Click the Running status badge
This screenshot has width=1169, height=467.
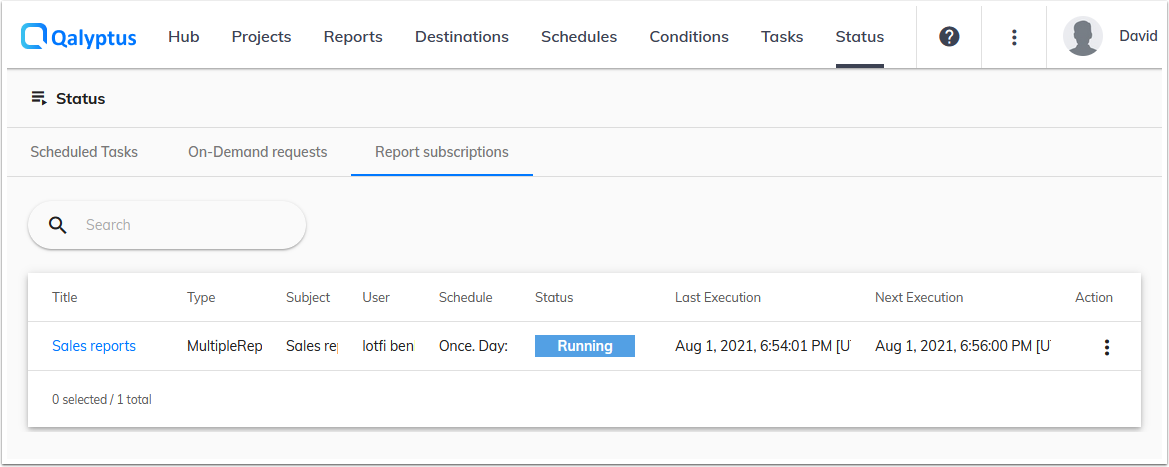point(585,346)
